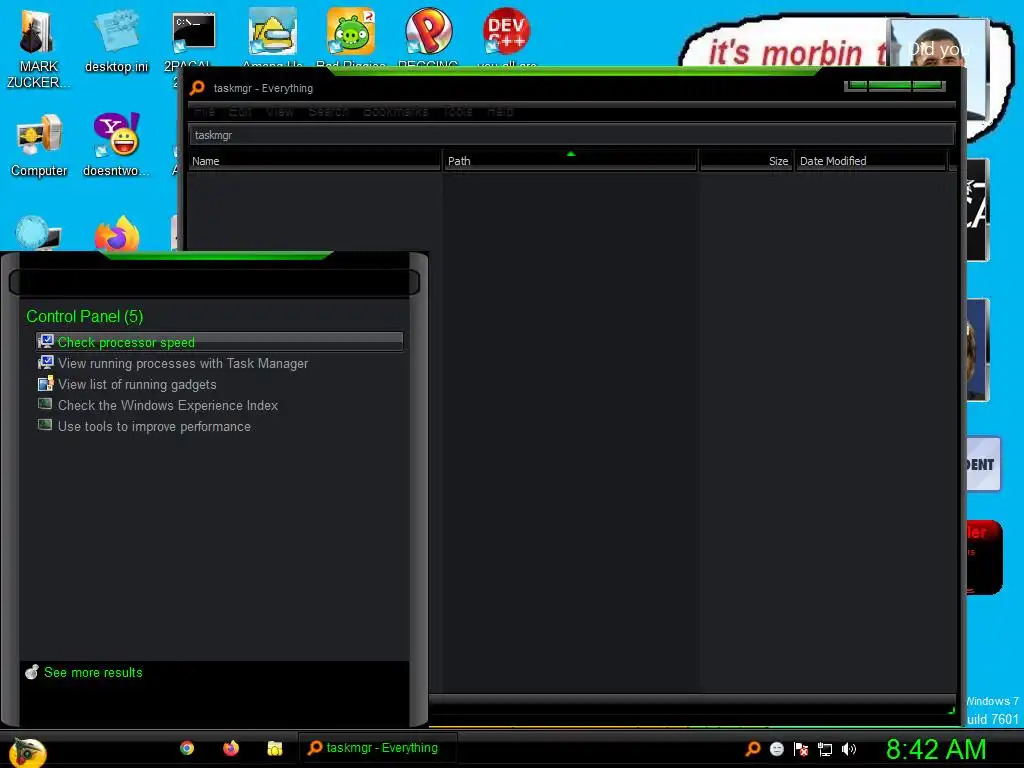Click the smiley face tray icon
This screenshot has width=1024, height=768.
point(776,749)
